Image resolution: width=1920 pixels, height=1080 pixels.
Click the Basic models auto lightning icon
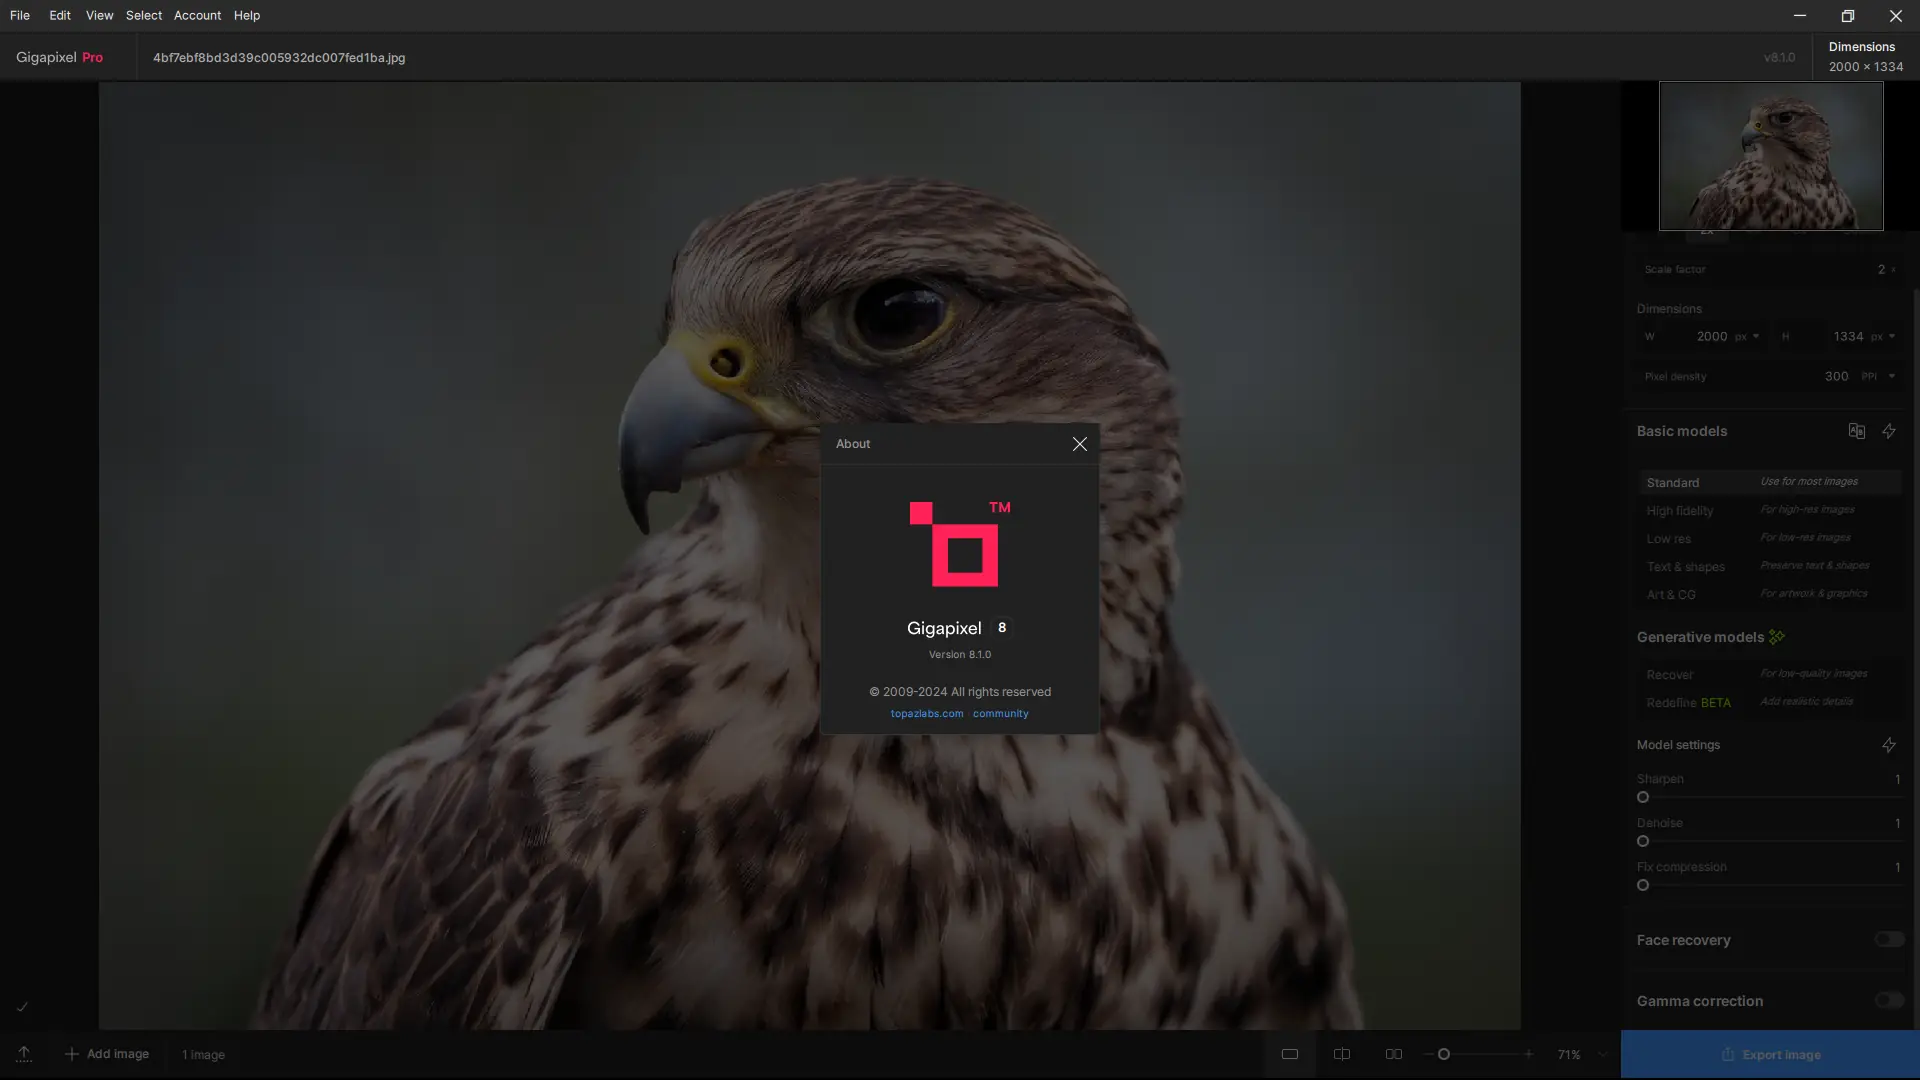pyautogui.click(x=1888, y=431)
